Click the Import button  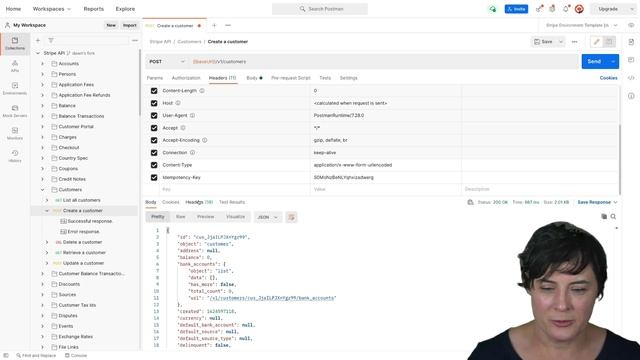130,25
